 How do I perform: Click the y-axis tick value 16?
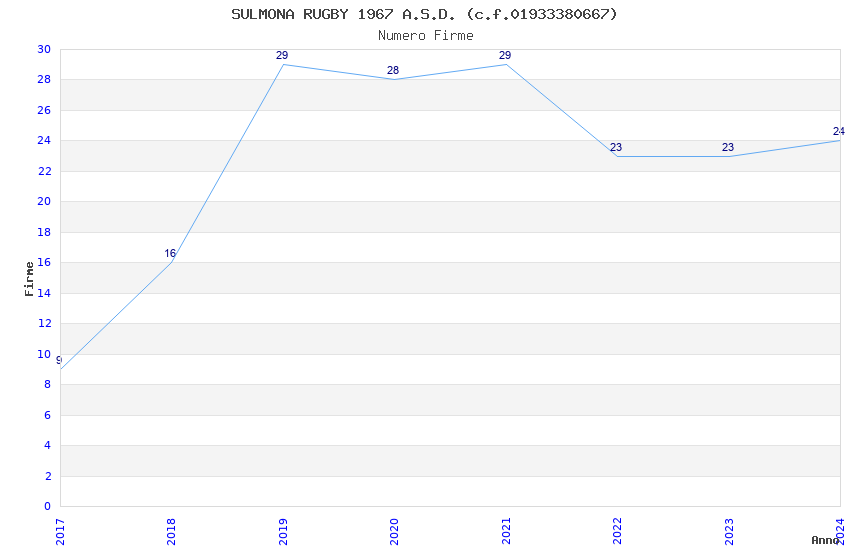pos(44,262)
